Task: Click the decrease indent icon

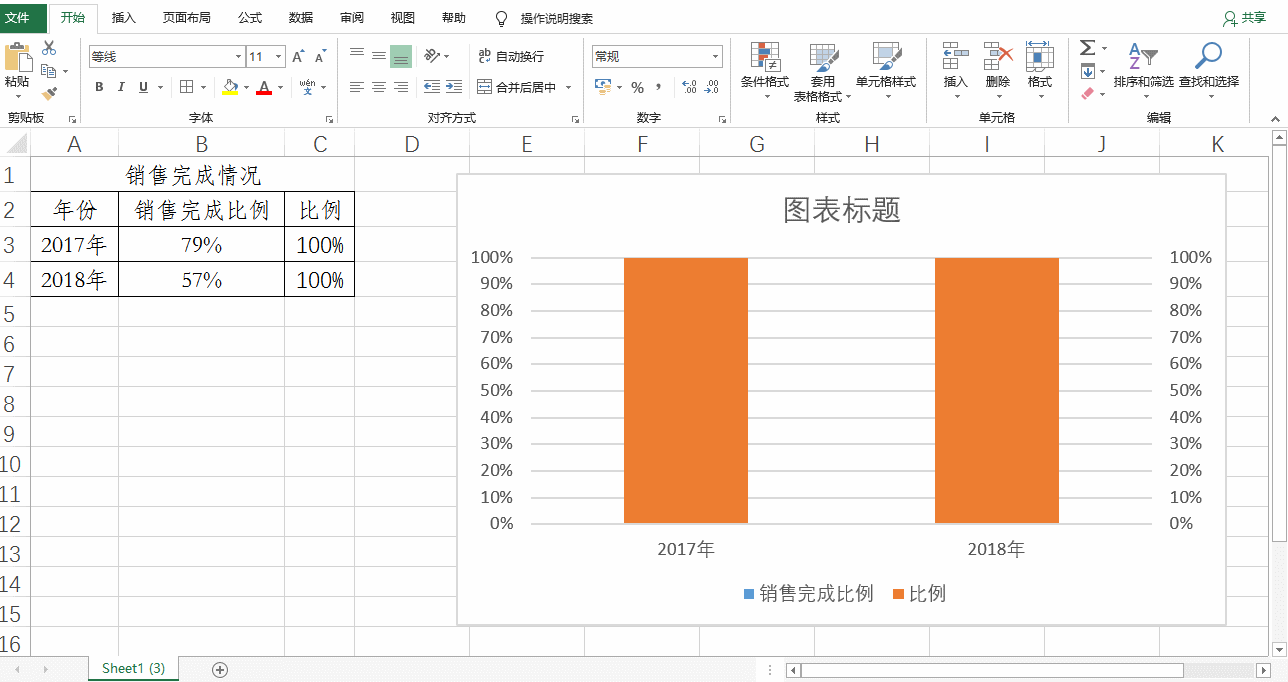Action: [432, 87]
